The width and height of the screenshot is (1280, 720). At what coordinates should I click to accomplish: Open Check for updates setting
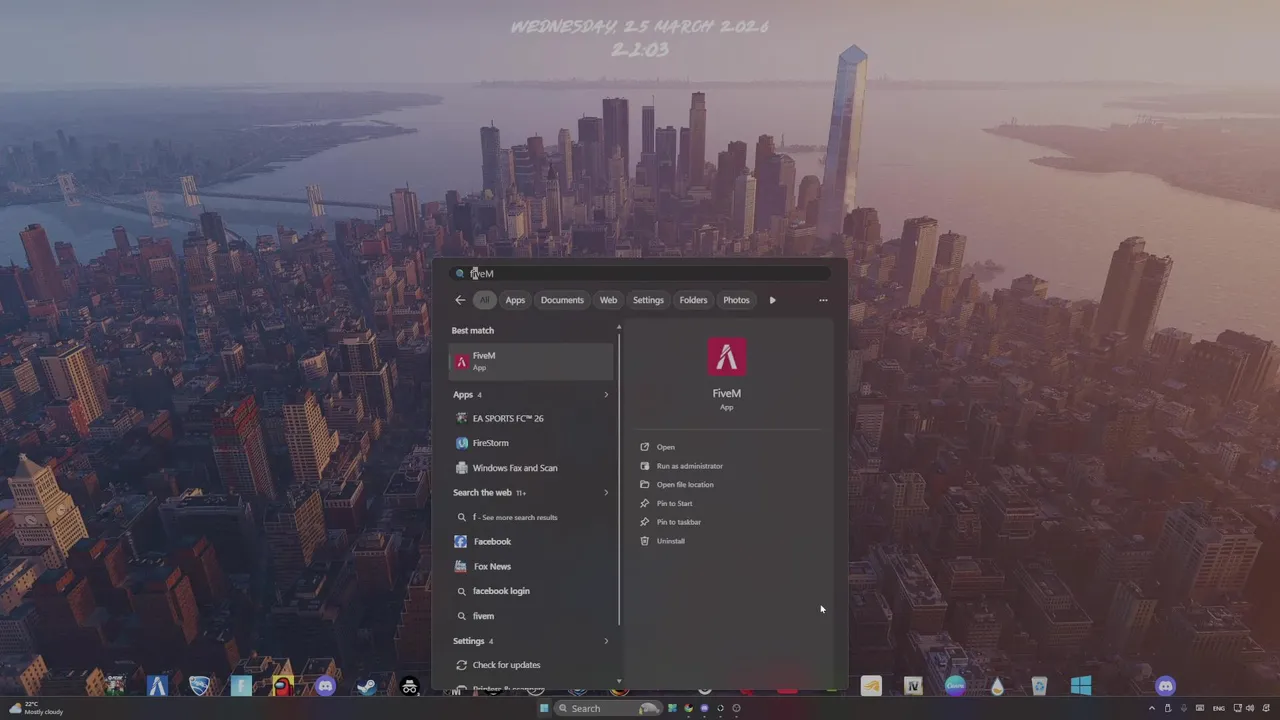tap(531, 665)
